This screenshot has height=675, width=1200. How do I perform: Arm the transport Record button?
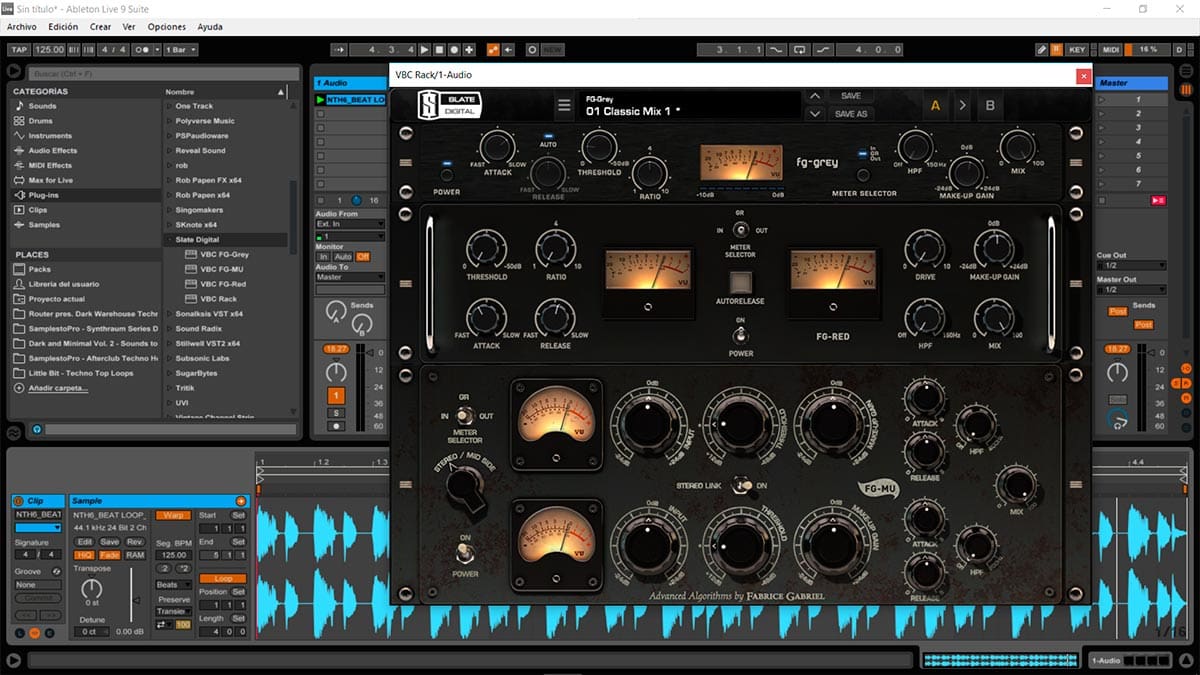pos(455,49)
